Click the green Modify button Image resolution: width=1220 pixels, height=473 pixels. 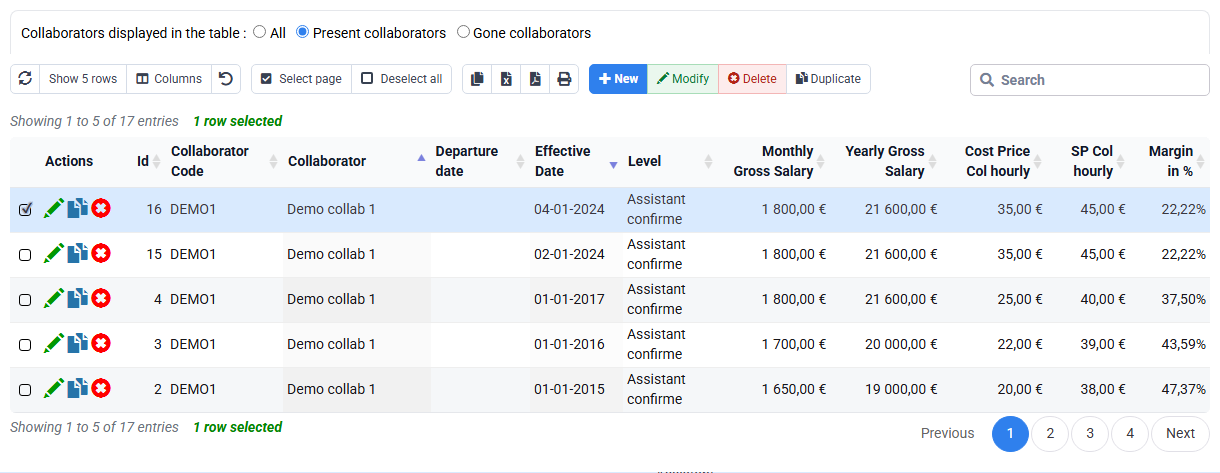682,79
